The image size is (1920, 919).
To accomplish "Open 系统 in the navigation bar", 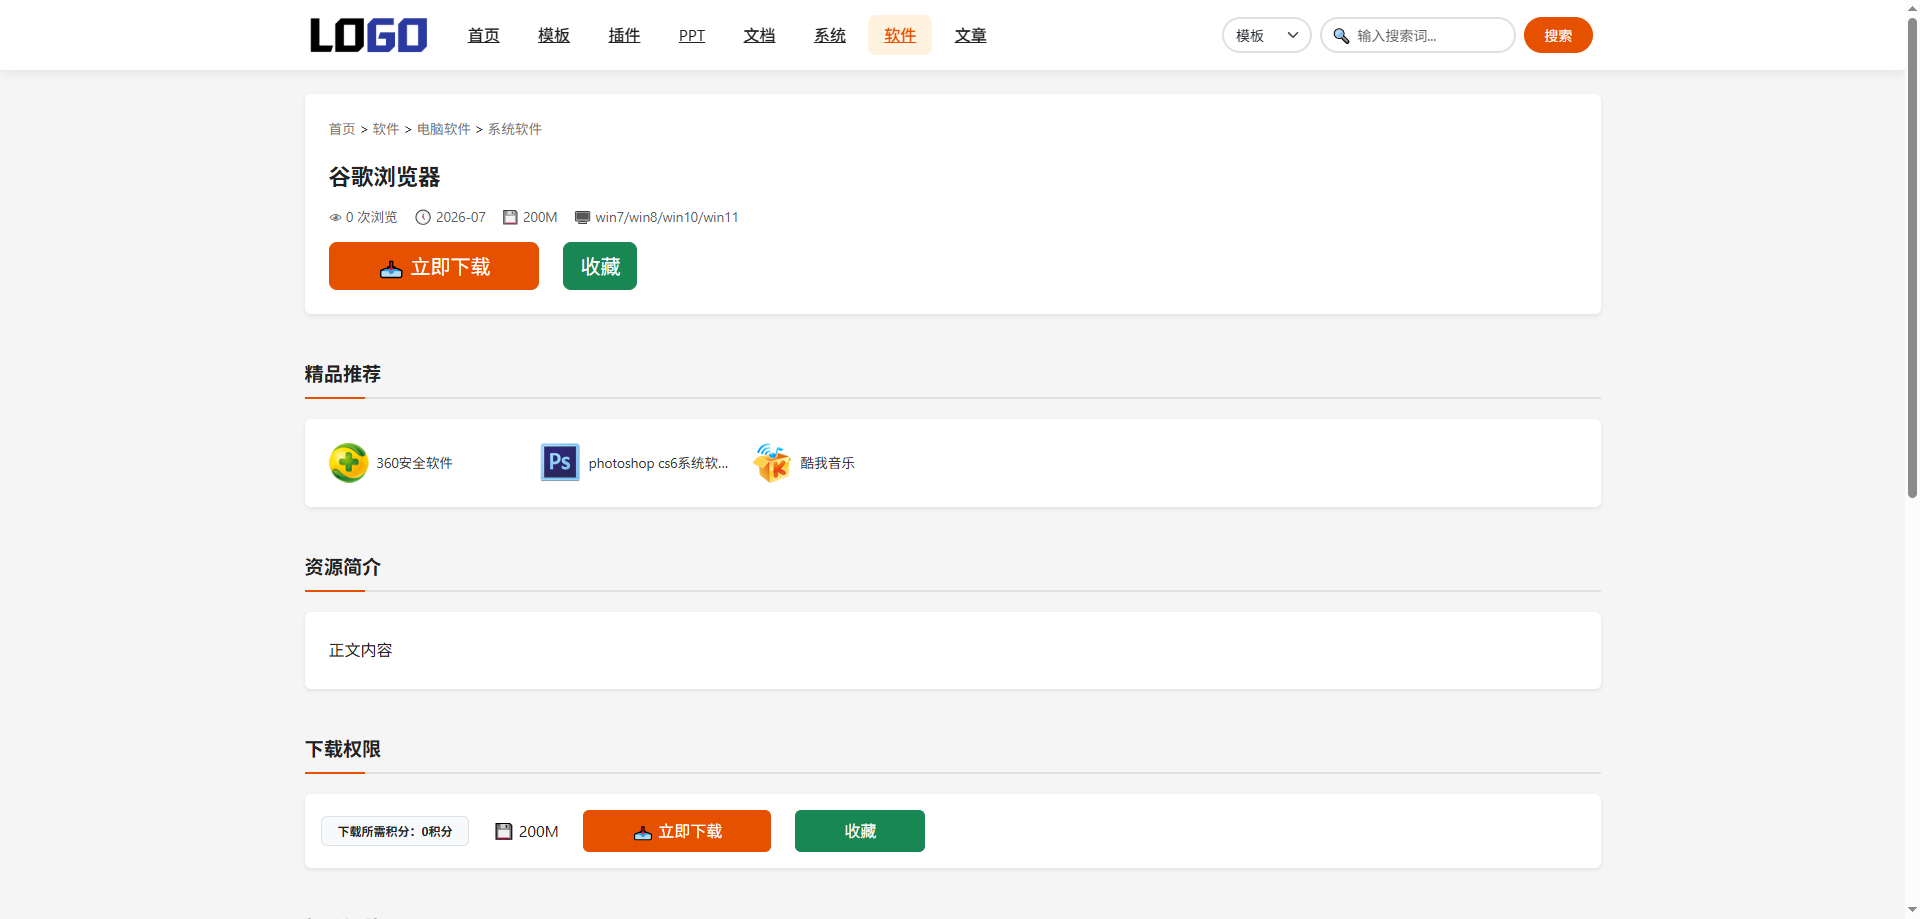I will [x=829, y=35].
